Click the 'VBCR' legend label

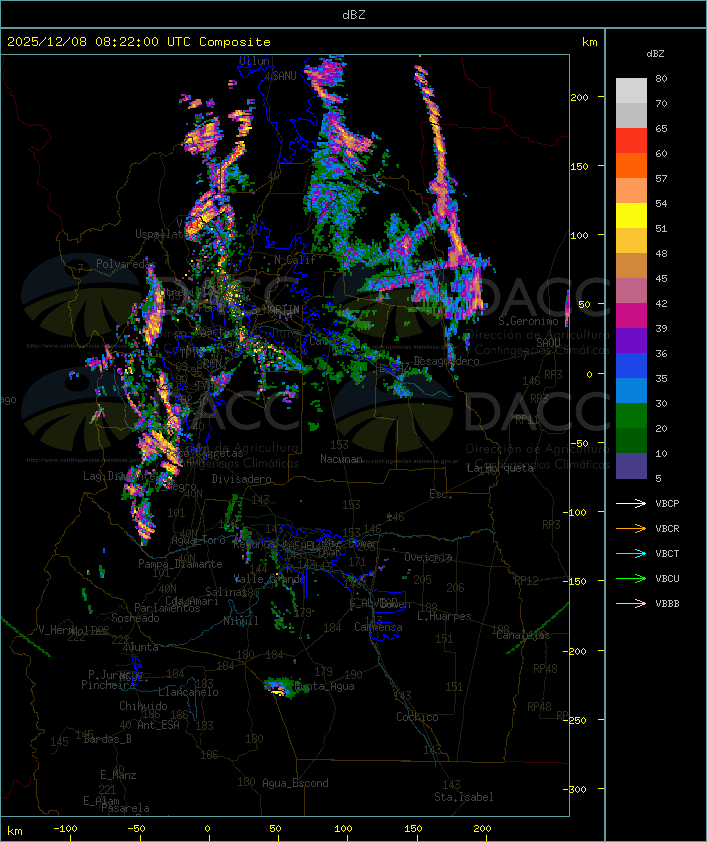667,528
